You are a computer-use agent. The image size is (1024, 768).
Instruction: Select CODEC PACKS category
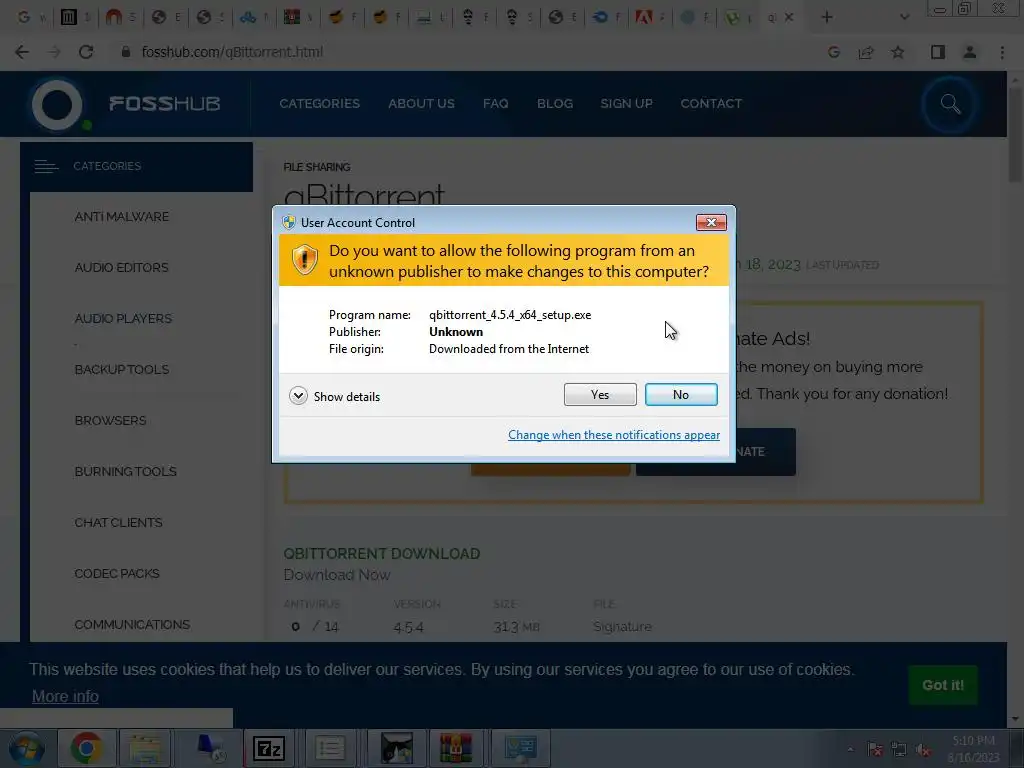click(117, 573)
